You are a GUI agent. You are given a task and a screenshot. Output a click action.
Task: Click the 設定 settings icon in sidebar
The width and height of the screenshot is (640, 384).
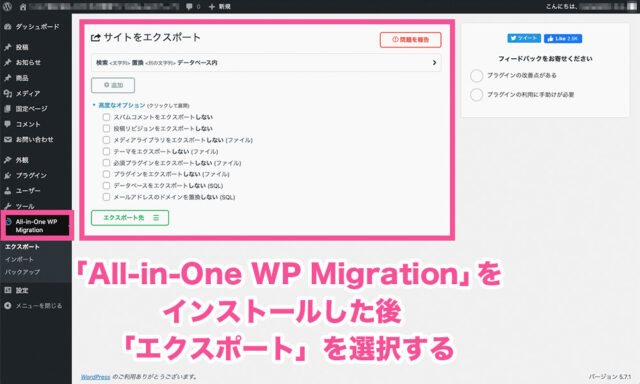[7, 290]
